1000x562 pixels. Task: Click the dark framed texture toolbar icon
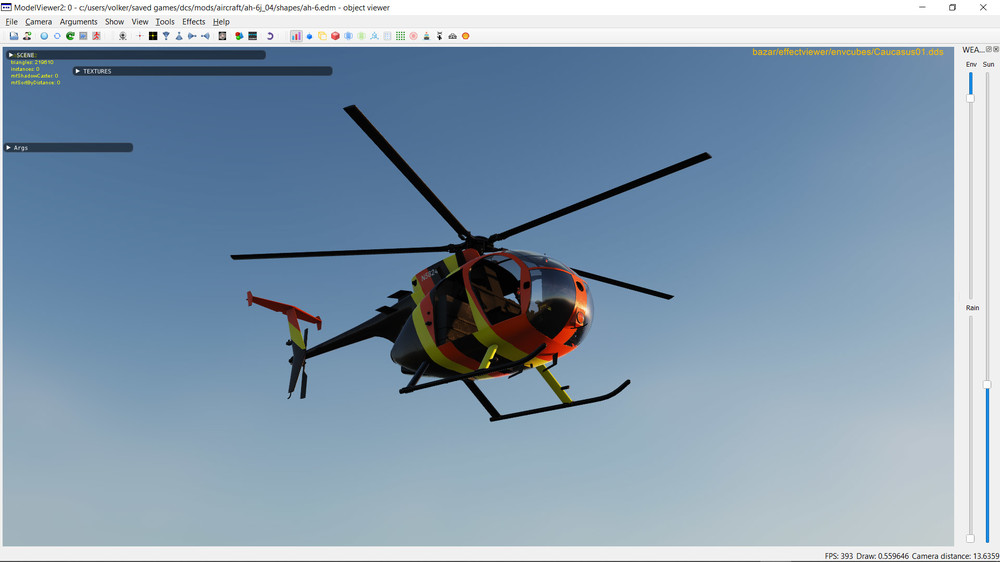click(222, 36)
